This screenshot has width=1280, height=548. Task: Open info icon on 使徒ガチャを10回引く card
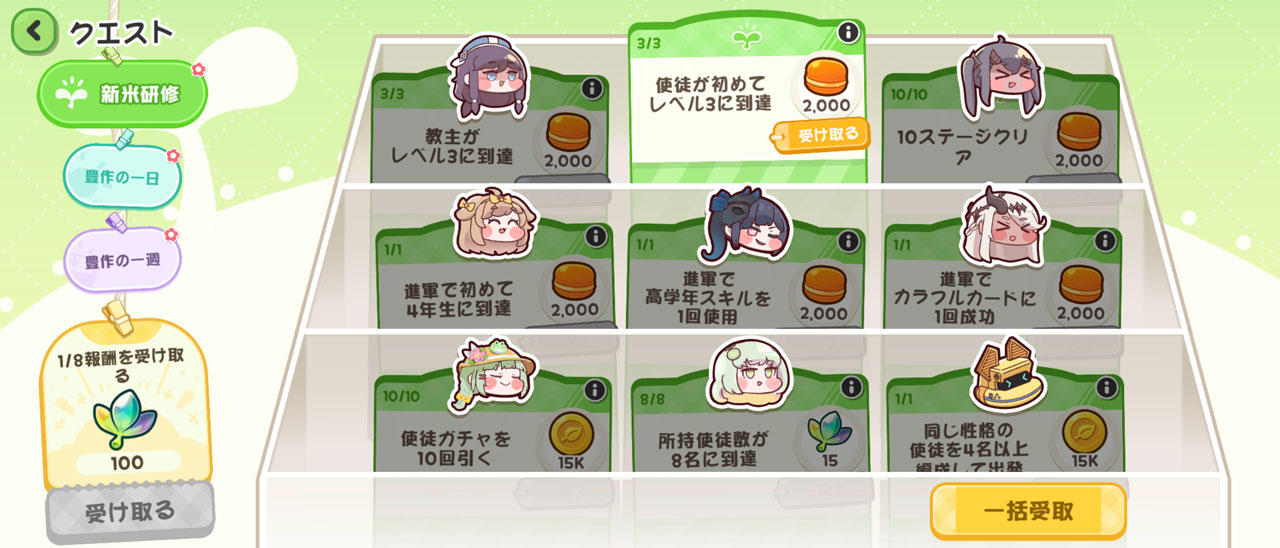pos(594,389)
